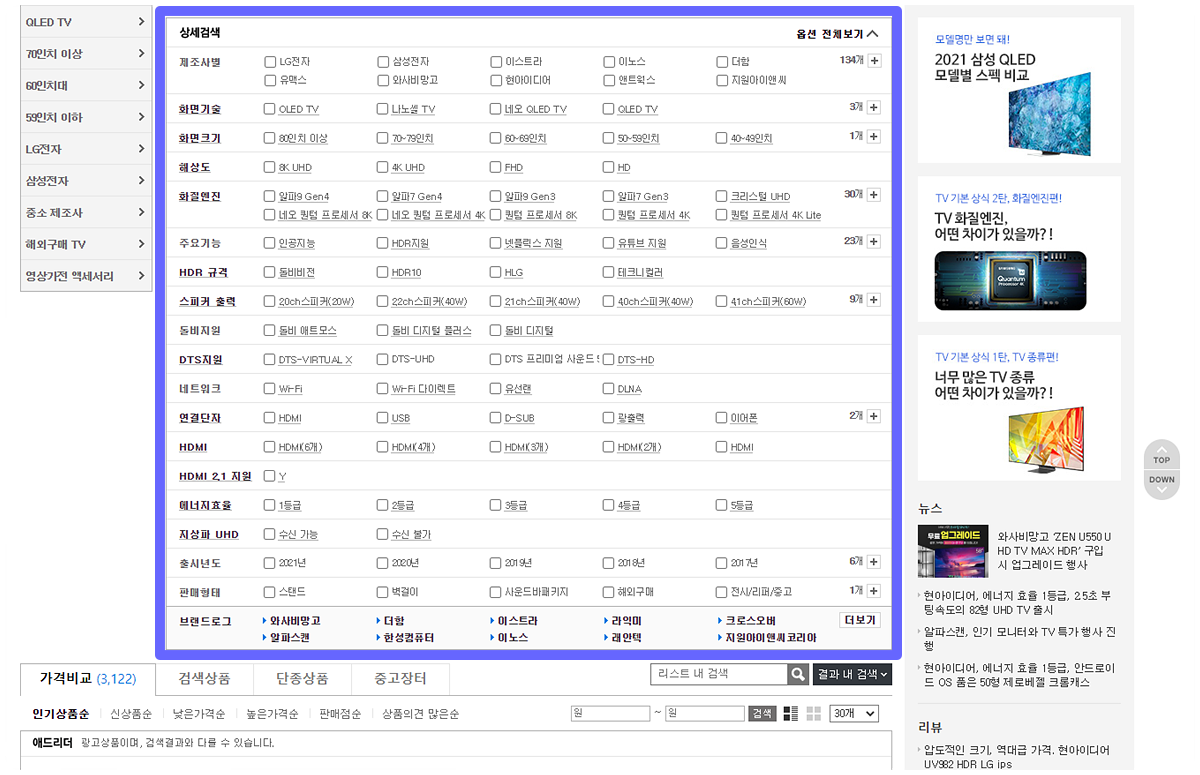Viewport: 1200px width, 775px height.
Task: Click the plus icon in 주요기능 row
Action: click(874, 241)
